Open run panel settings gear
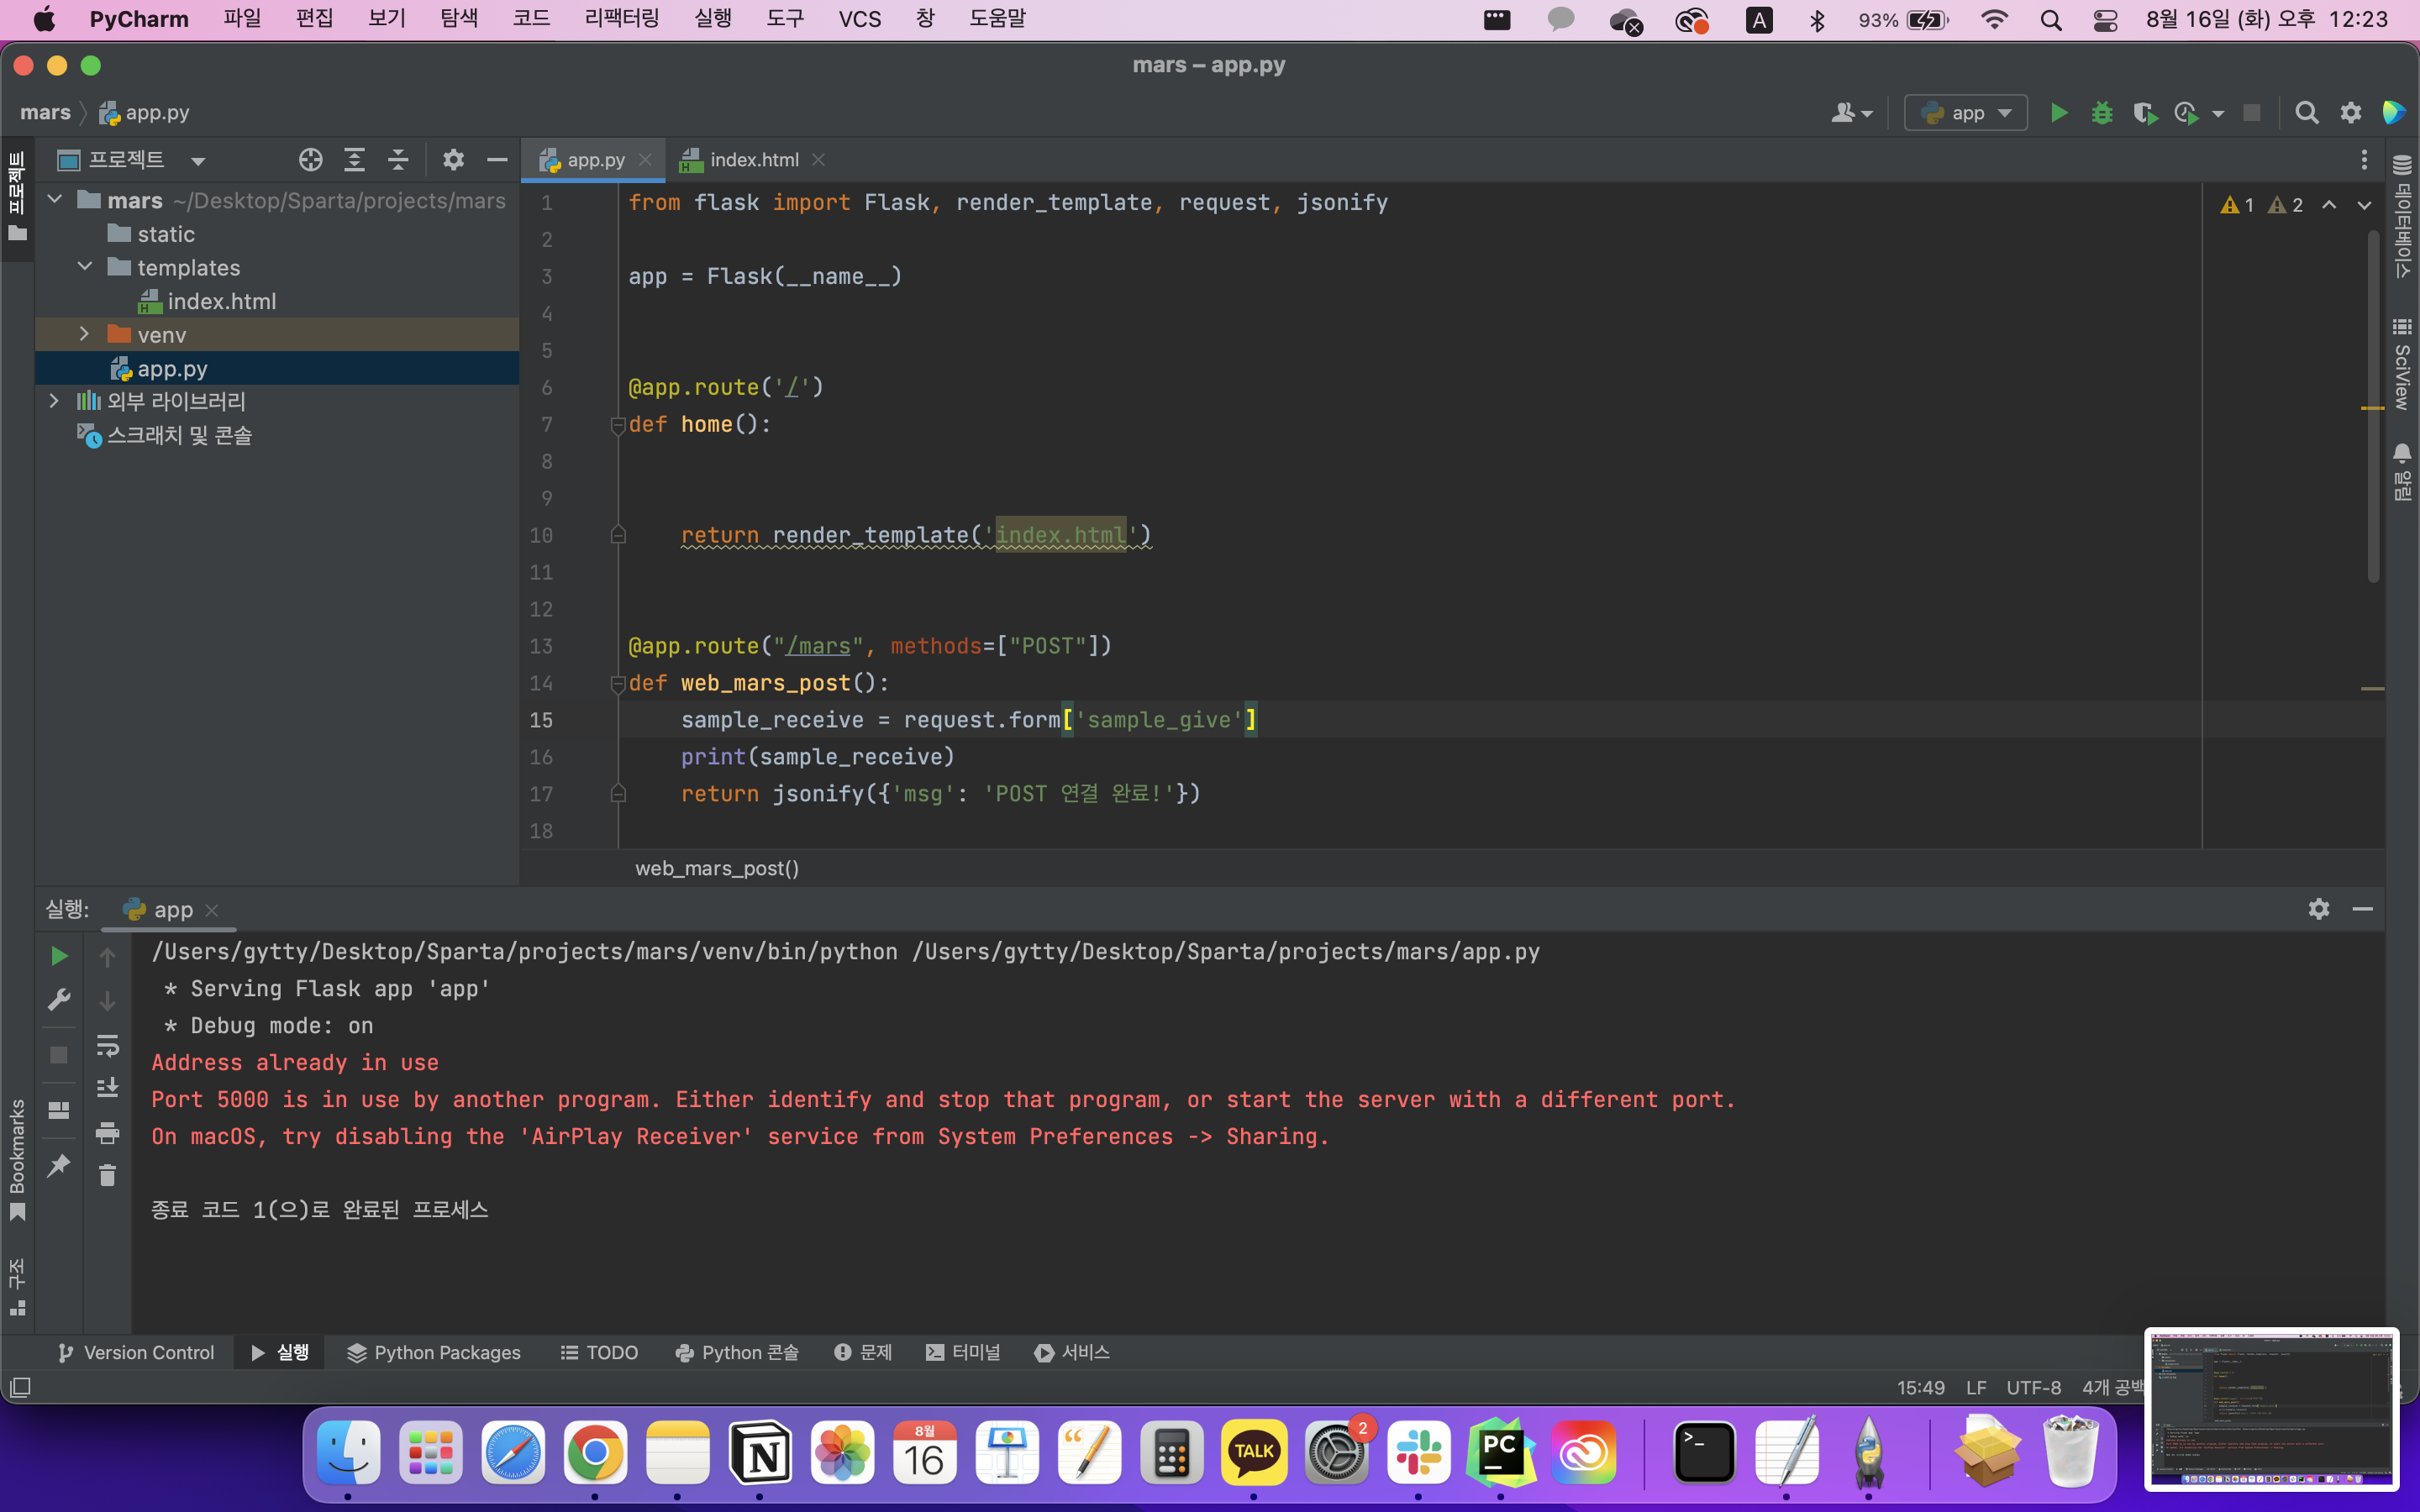This screenshot has width=2420, height=1512. click(x=2319, y=908)
